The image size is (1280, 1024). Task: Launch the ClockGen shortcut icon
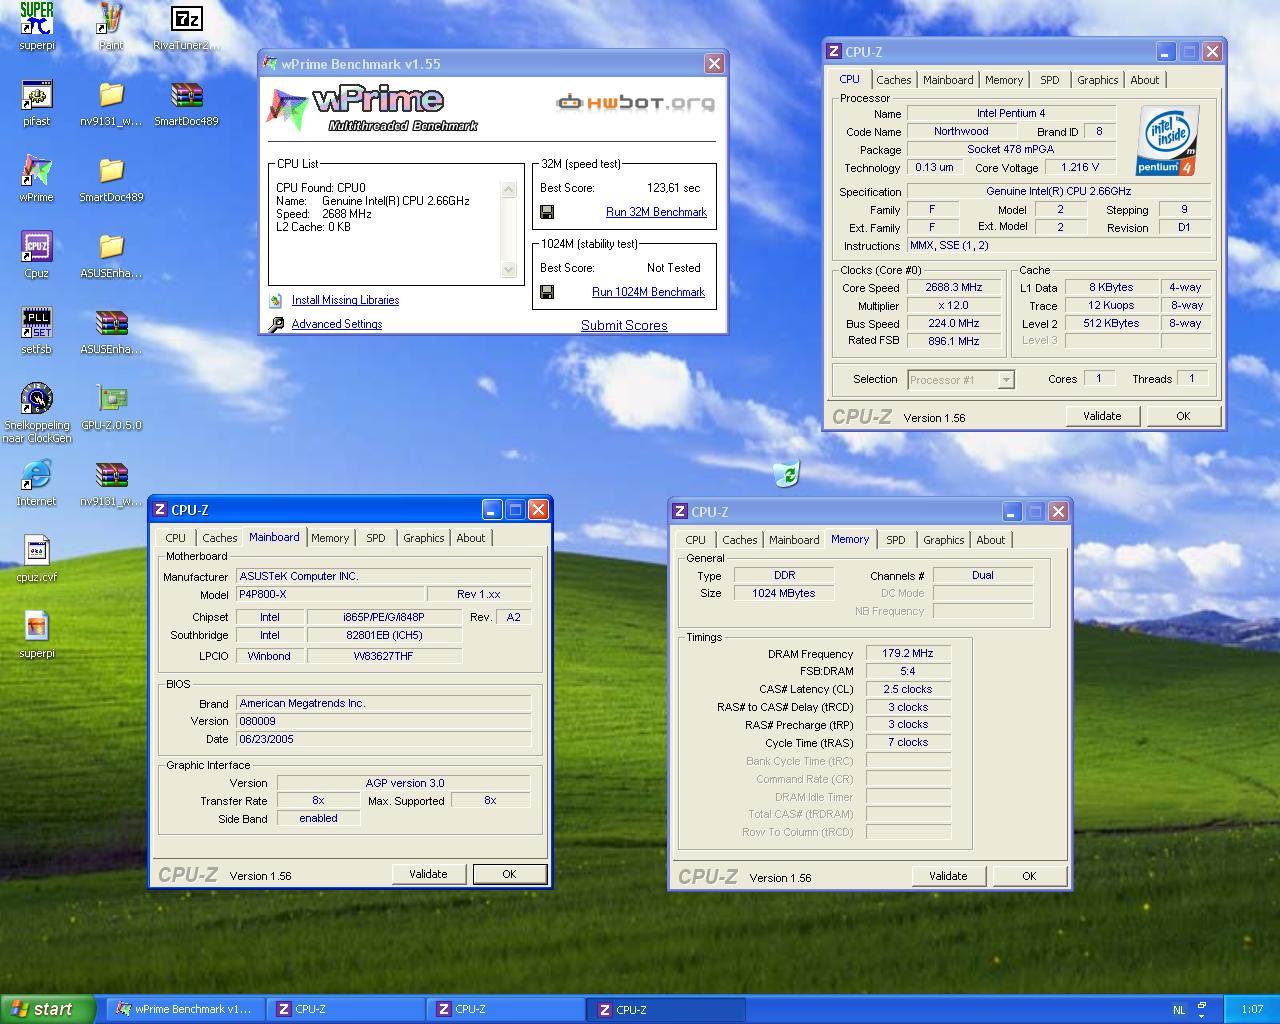tap(37, 399)
